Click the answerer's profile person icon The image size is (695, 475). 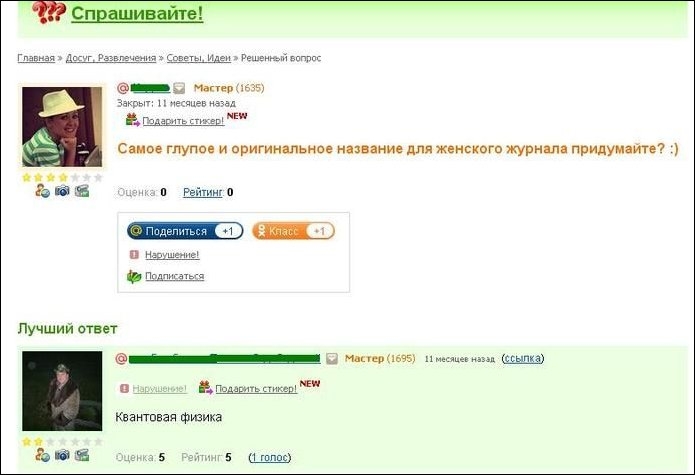point(42,455)
